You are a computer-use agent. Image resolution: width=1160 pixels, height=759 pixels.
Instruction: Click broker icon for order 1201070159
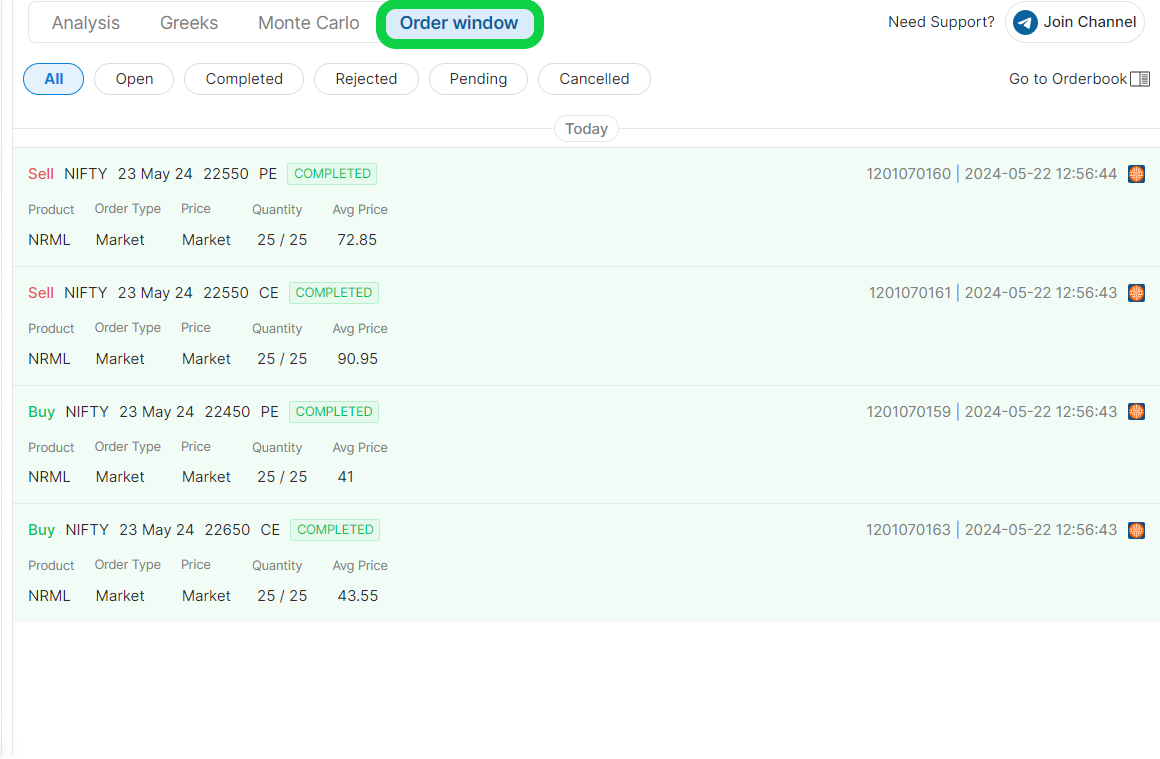click(x=1136, y=411)
